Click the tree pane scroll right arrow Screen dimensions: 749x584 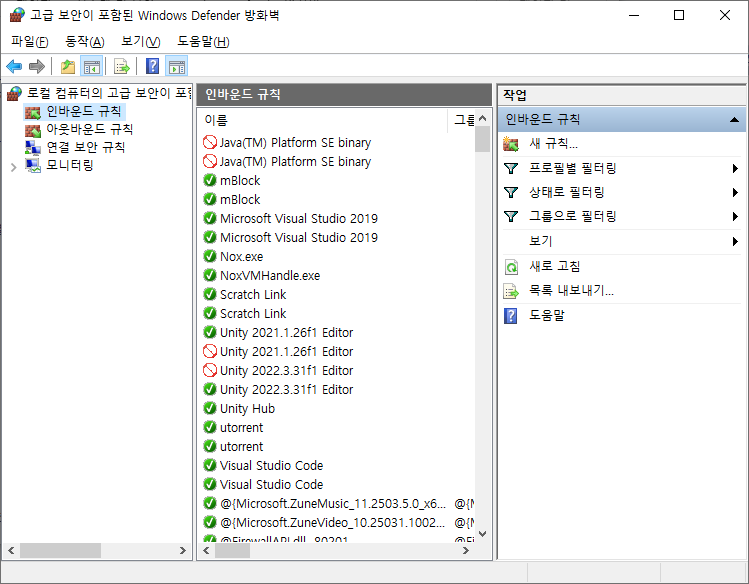coord(182,551)
